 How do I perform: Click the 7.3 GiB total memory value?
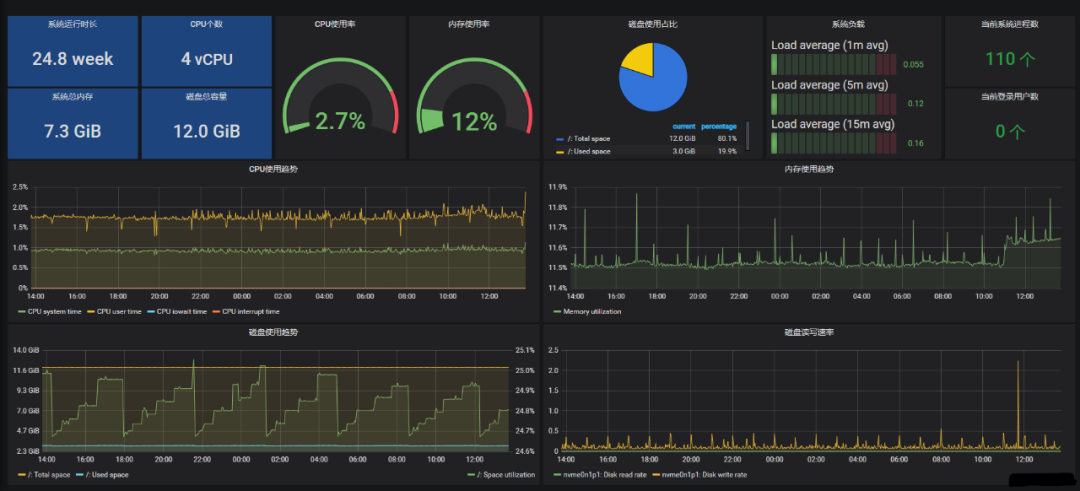coord(72,131)
